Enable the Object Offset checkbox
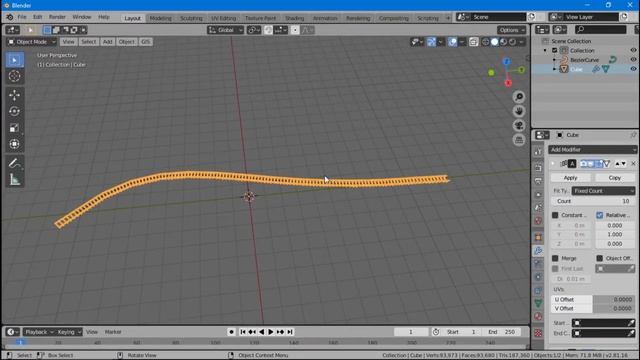640x360 pixels. pyautogui.click(x=600, y=258)
